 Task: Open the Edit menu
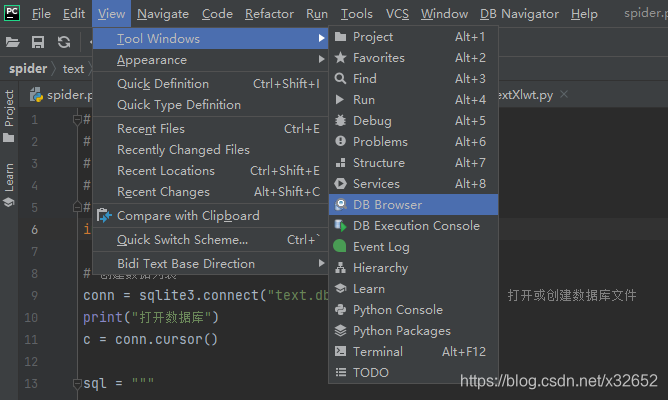74,14
